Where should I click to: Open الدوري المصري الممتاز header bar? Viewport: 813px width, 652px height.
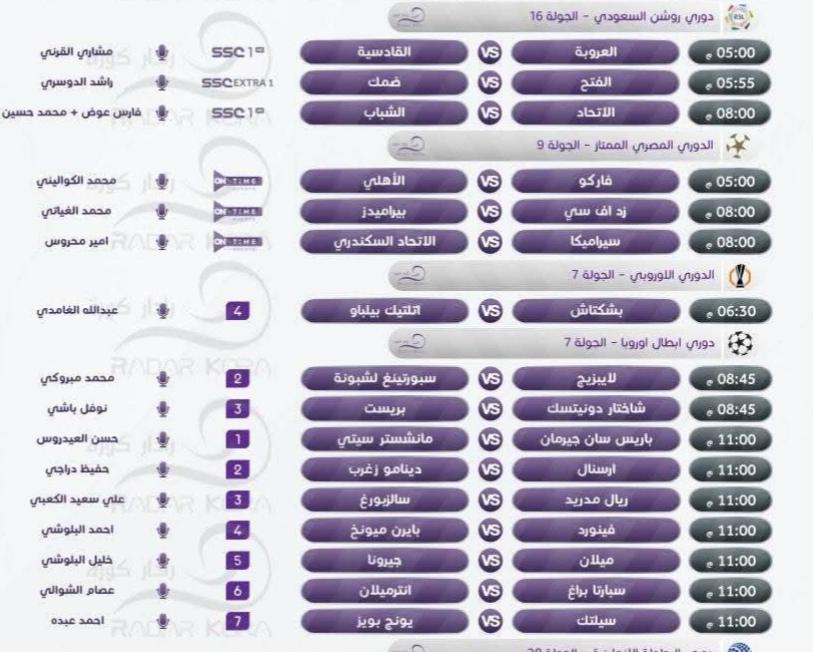(554, 146)
